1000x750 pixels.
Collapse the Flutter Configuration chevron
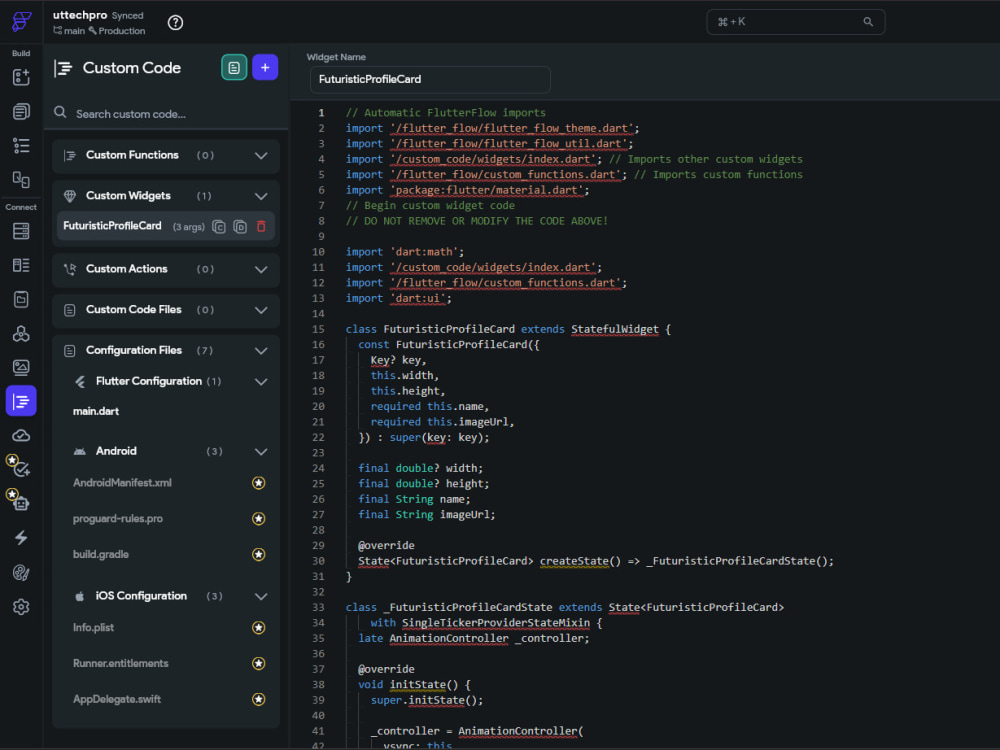261,382
